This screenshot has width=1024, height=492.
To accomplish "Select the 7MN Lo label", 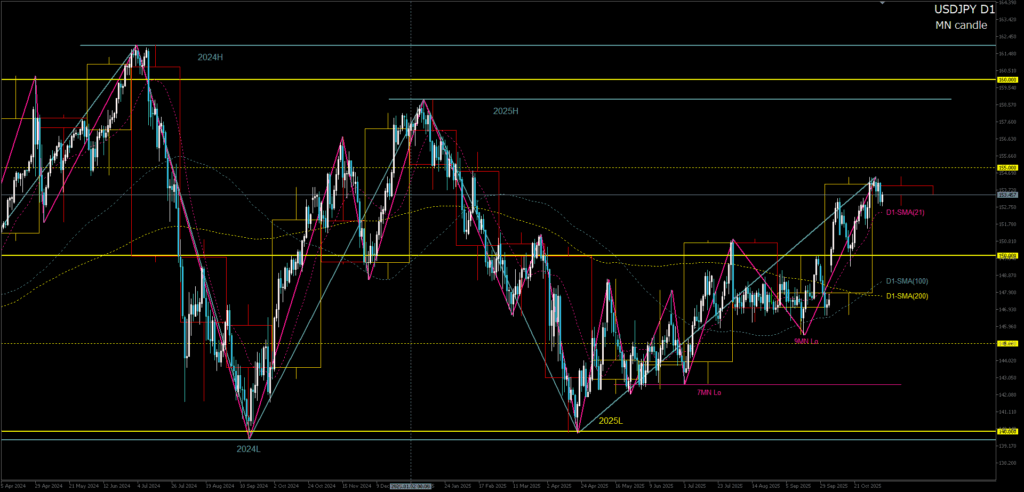I will [x=710, y=393].
